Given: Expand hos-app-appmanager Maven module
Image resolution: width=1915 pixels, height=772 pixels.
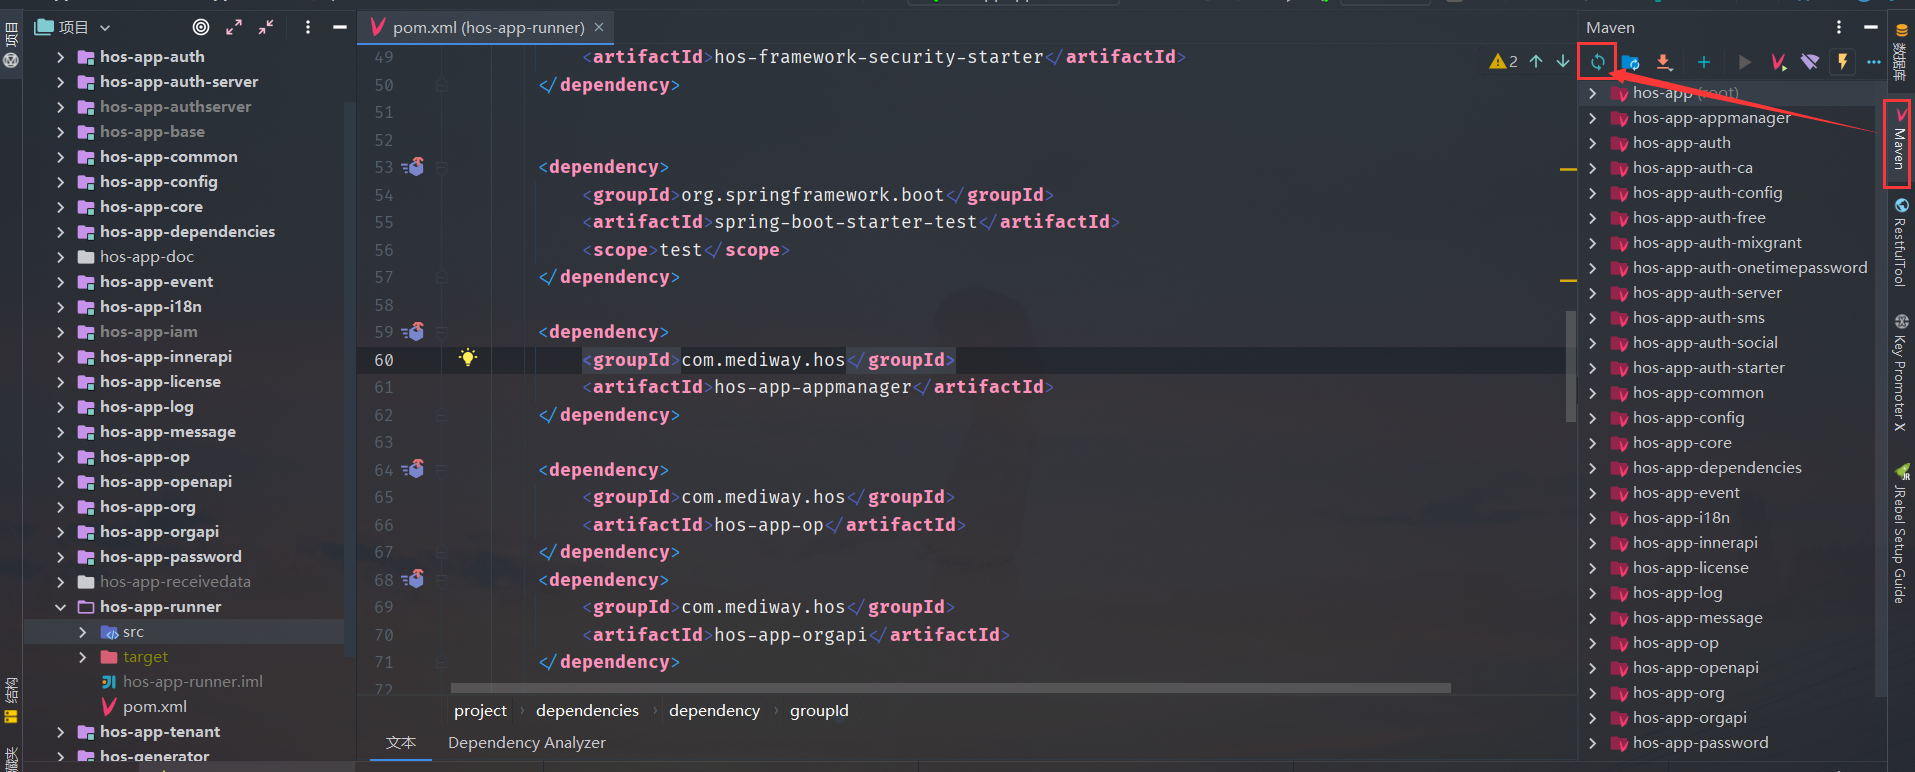Looking at the screenshot, I should (1593, 118).
